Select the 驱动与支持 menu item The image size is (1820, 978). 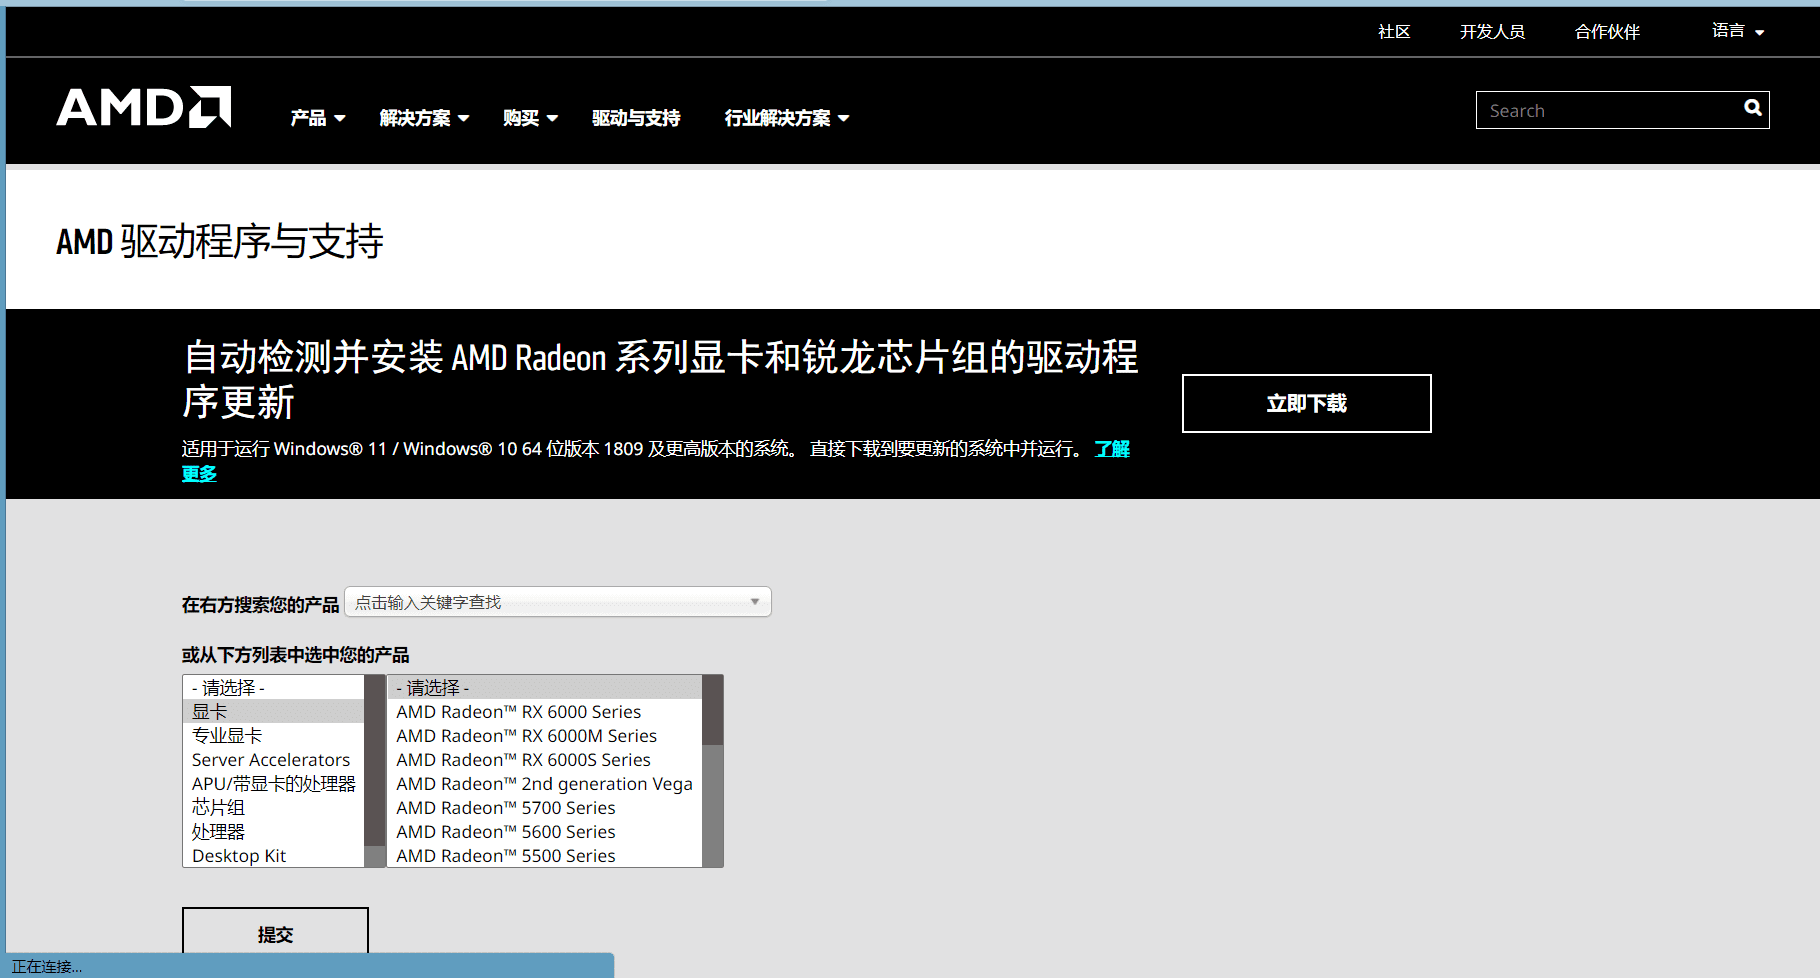[x=636, y=118]
